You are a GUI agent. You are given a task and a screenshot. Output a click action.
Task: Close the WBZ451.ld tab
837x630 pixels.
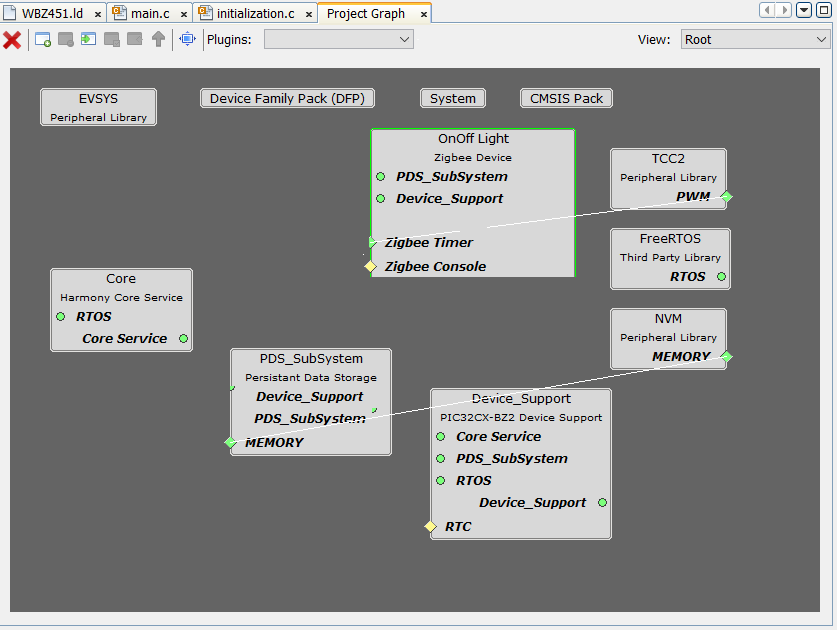(x=97, y=15)
